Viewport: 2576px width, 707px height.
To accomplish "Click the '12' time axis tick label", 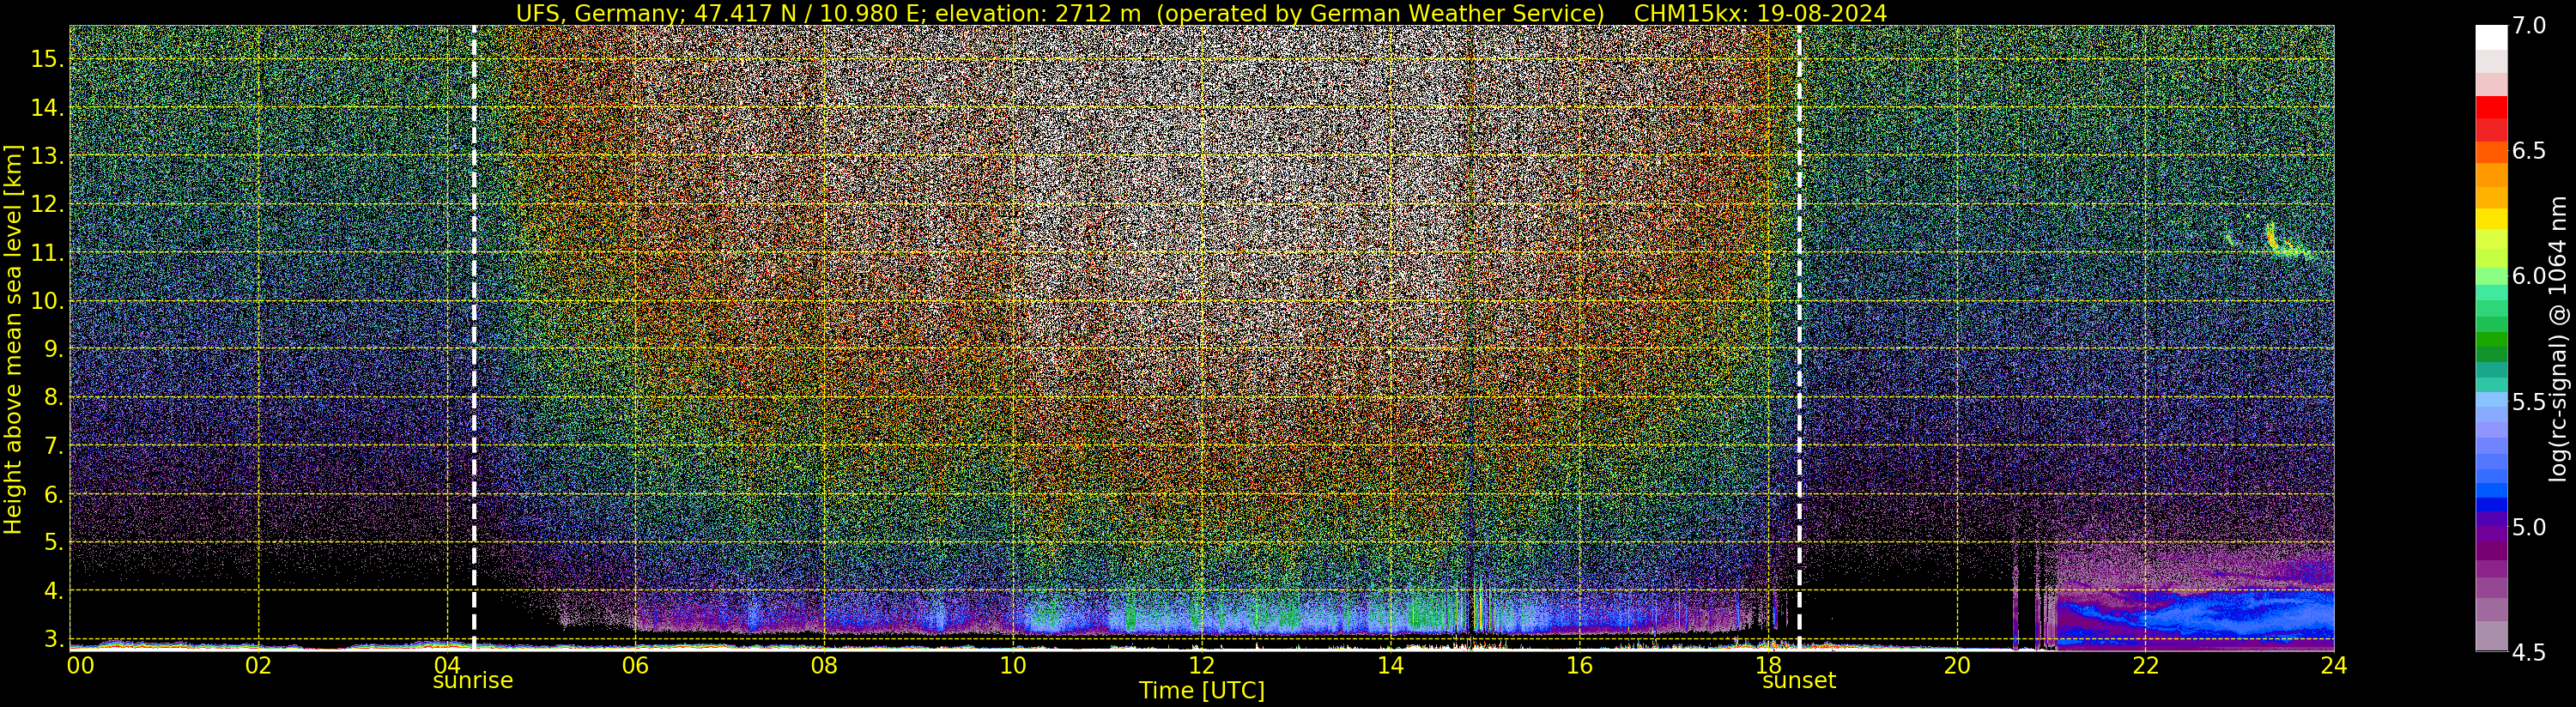I will coord(1202,665).
